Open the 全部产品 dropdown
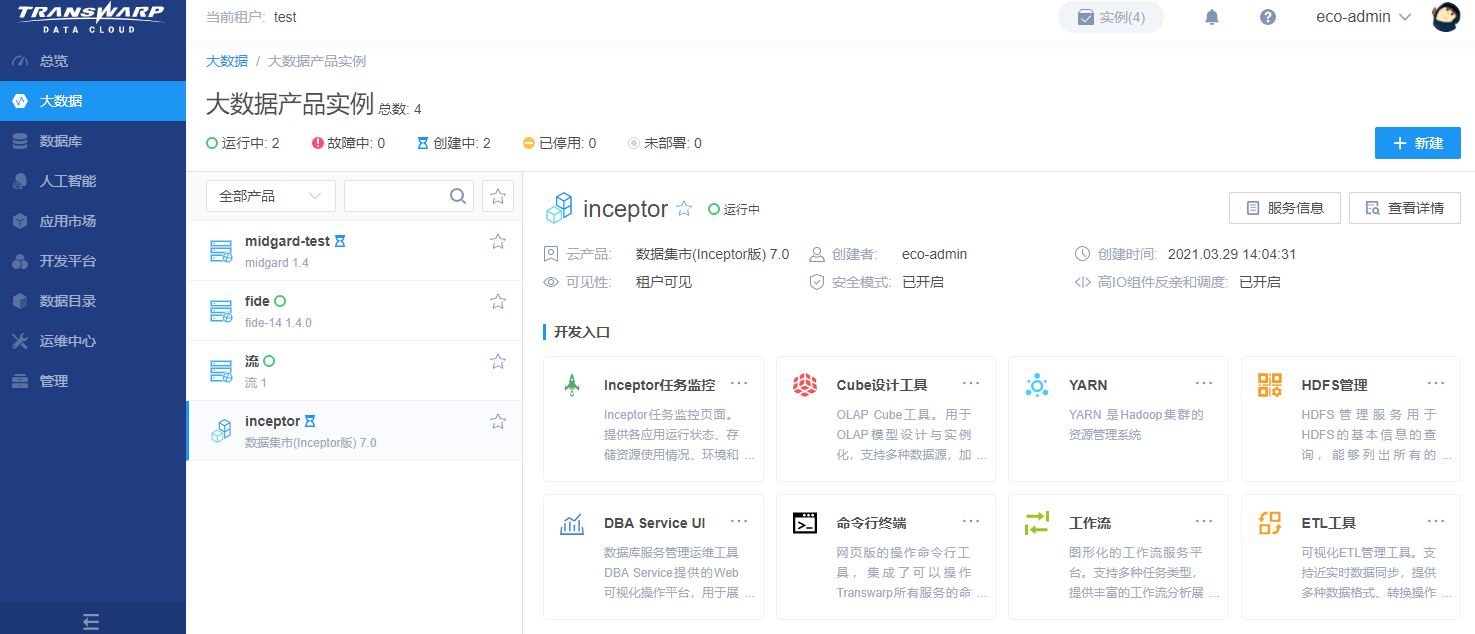The height and width of the screenshot is (634, 1475). (271, 196)
